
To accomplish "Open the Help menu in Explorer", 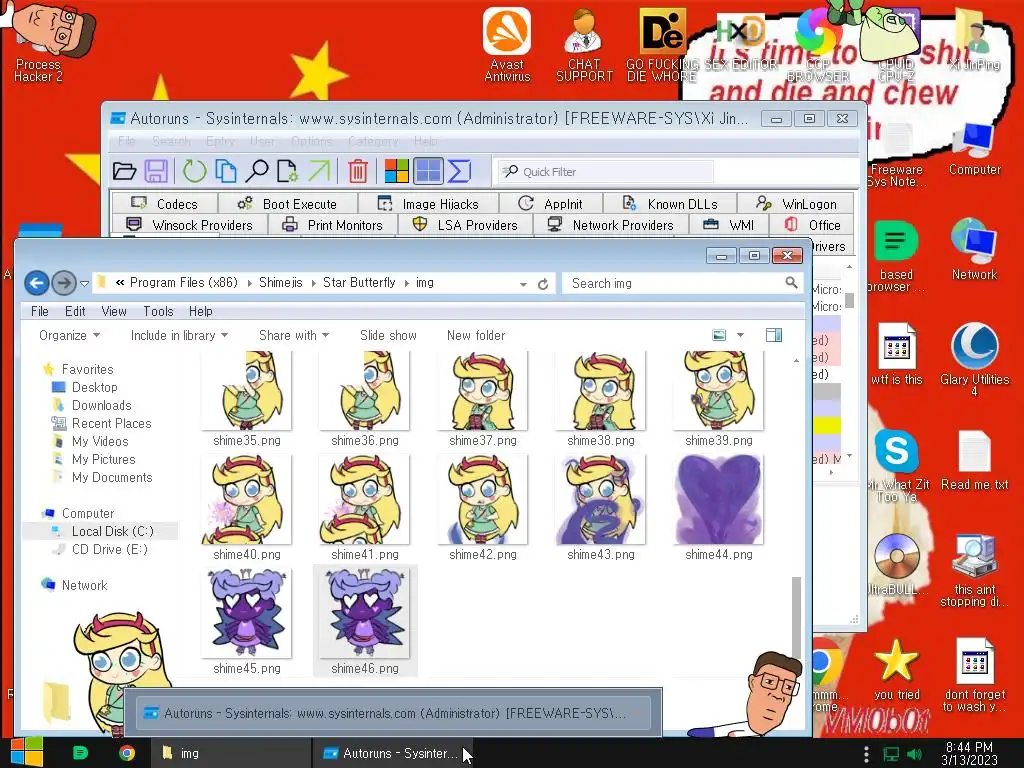I will point(200,312).
